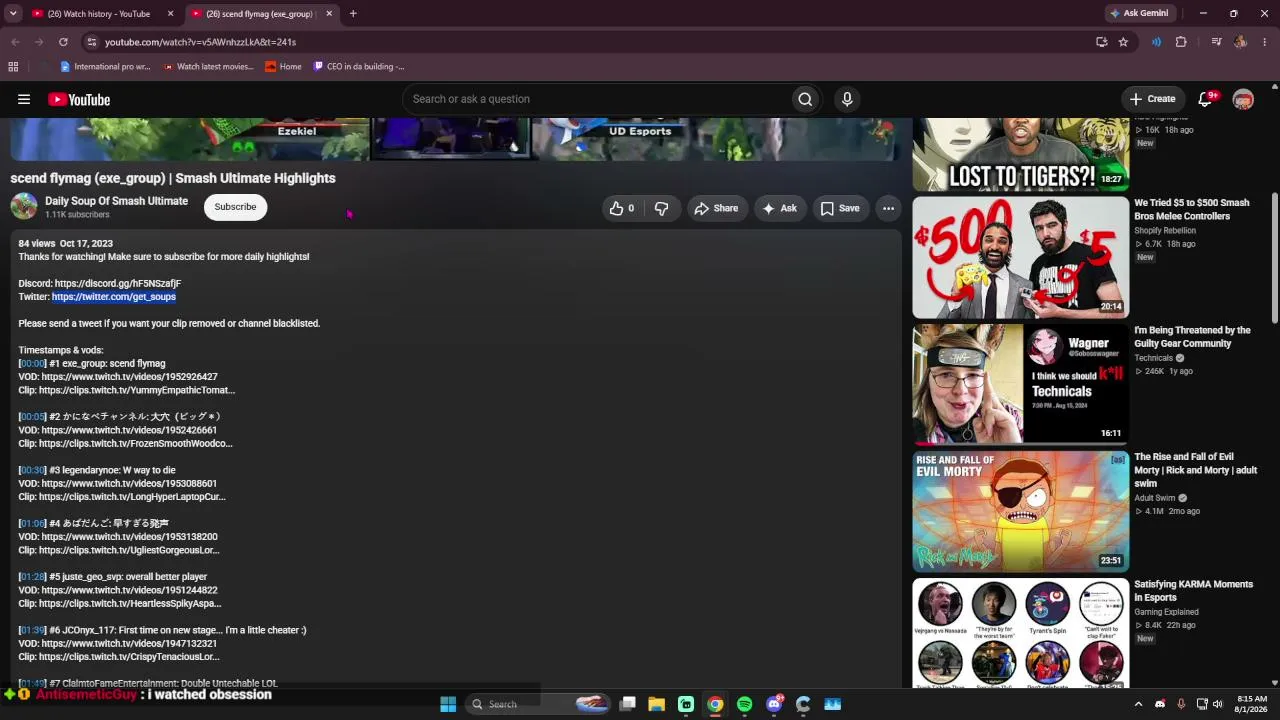This screenshot has width=1280, height=720.
Task: Close the Watch history tab
Action: click(170, 14)
